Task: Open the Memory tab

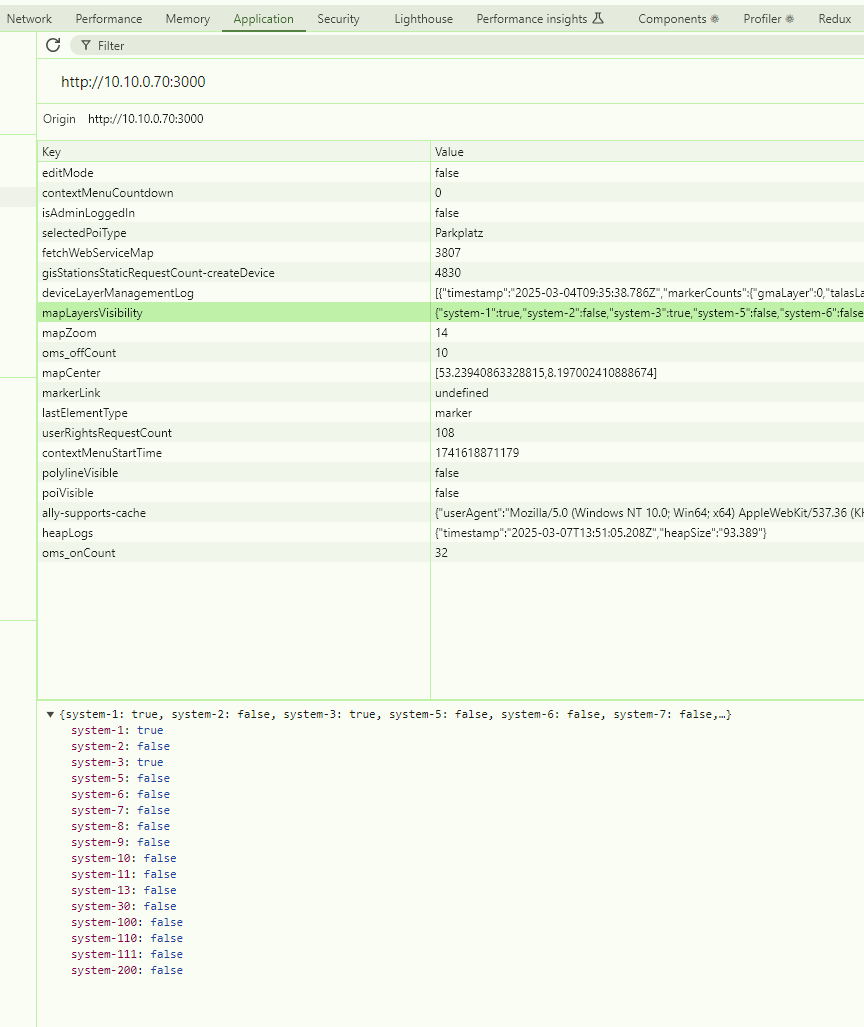Action: [188, 19]
